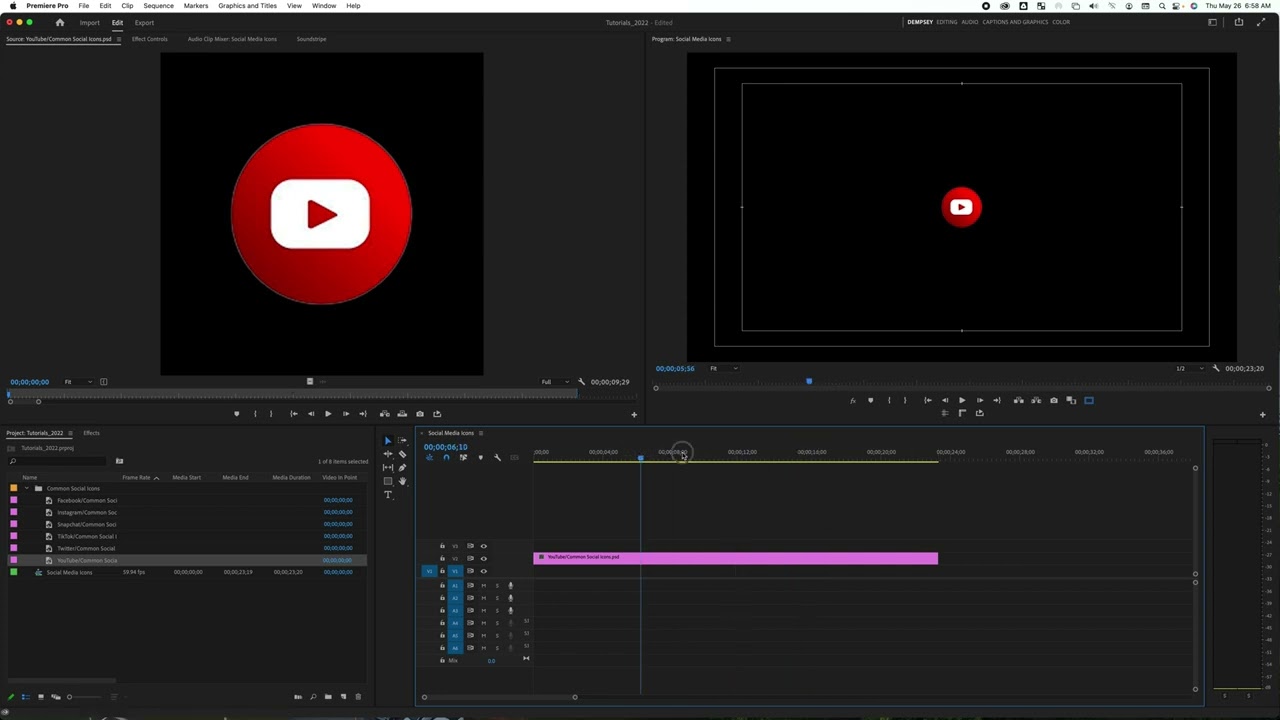Viewport: 1280px width, 720px height.
Task: Click Find icon in Project panel footer
Action: tap(313, 696)
